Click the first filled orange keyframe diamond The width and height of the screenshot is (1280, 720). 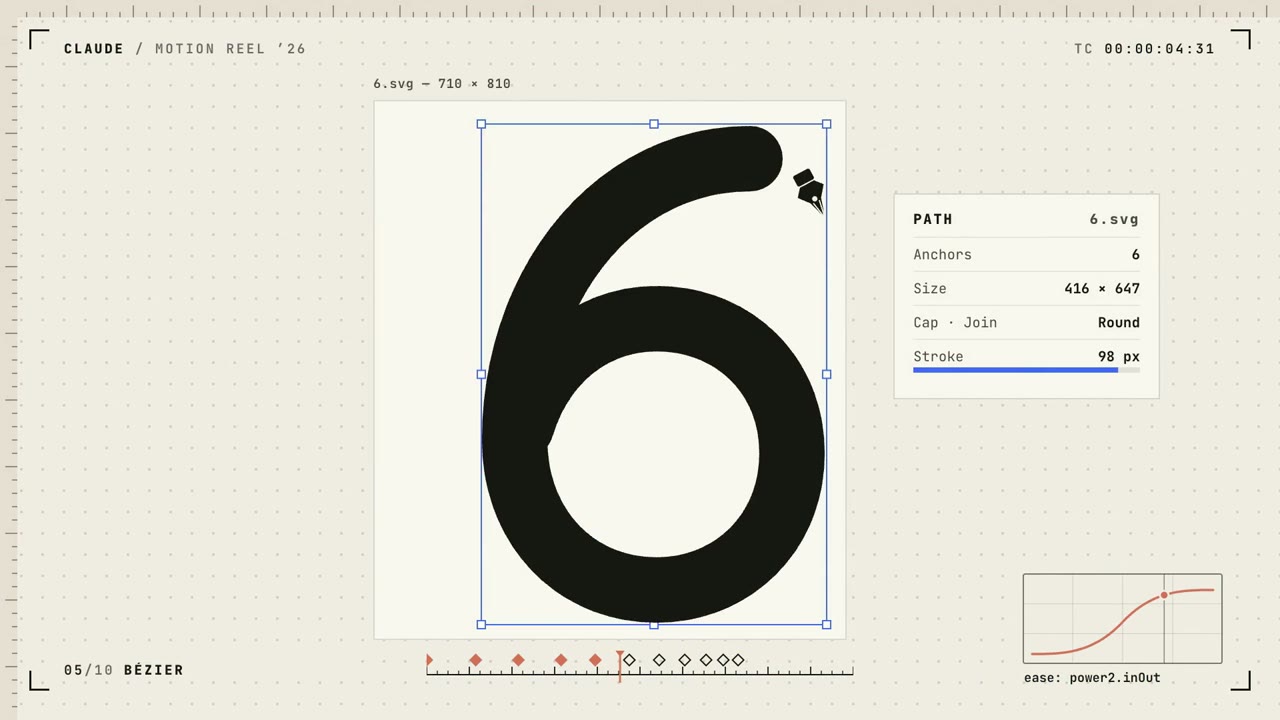tap(475, 660)
